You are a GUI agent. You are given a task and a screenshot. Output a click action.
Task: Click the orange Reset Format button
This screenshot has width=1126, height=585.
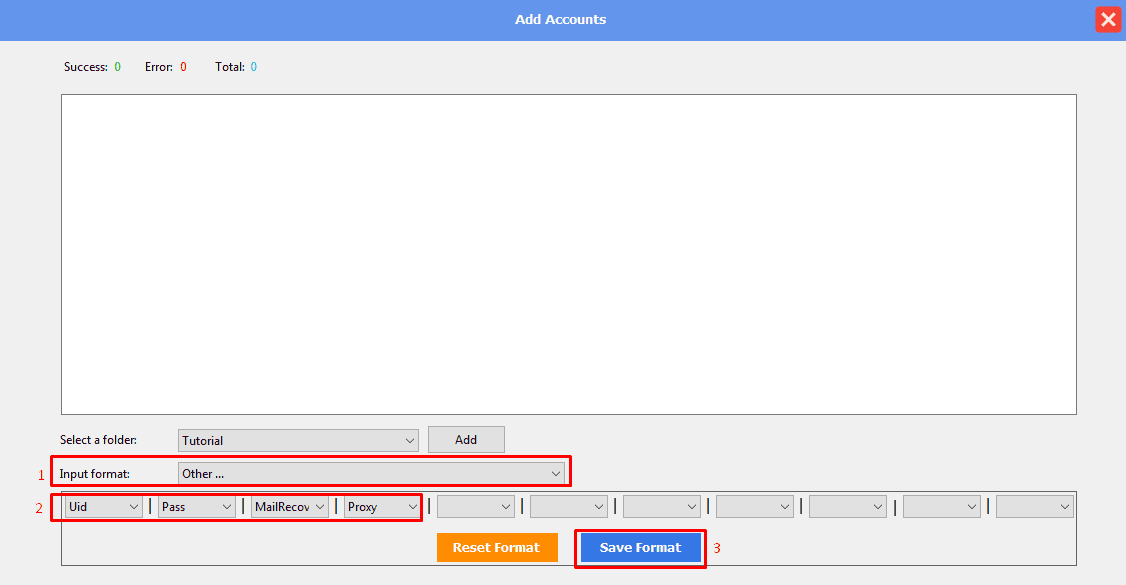coord(497,547)
